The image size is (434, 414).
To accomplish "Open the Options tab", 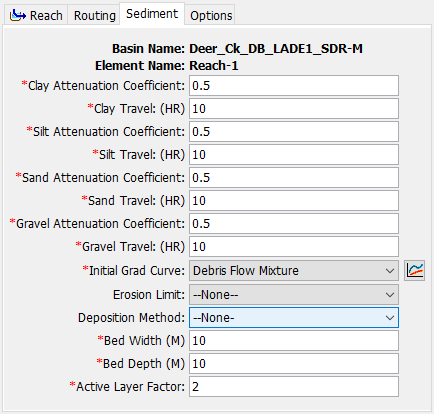I will coord(211,15).
